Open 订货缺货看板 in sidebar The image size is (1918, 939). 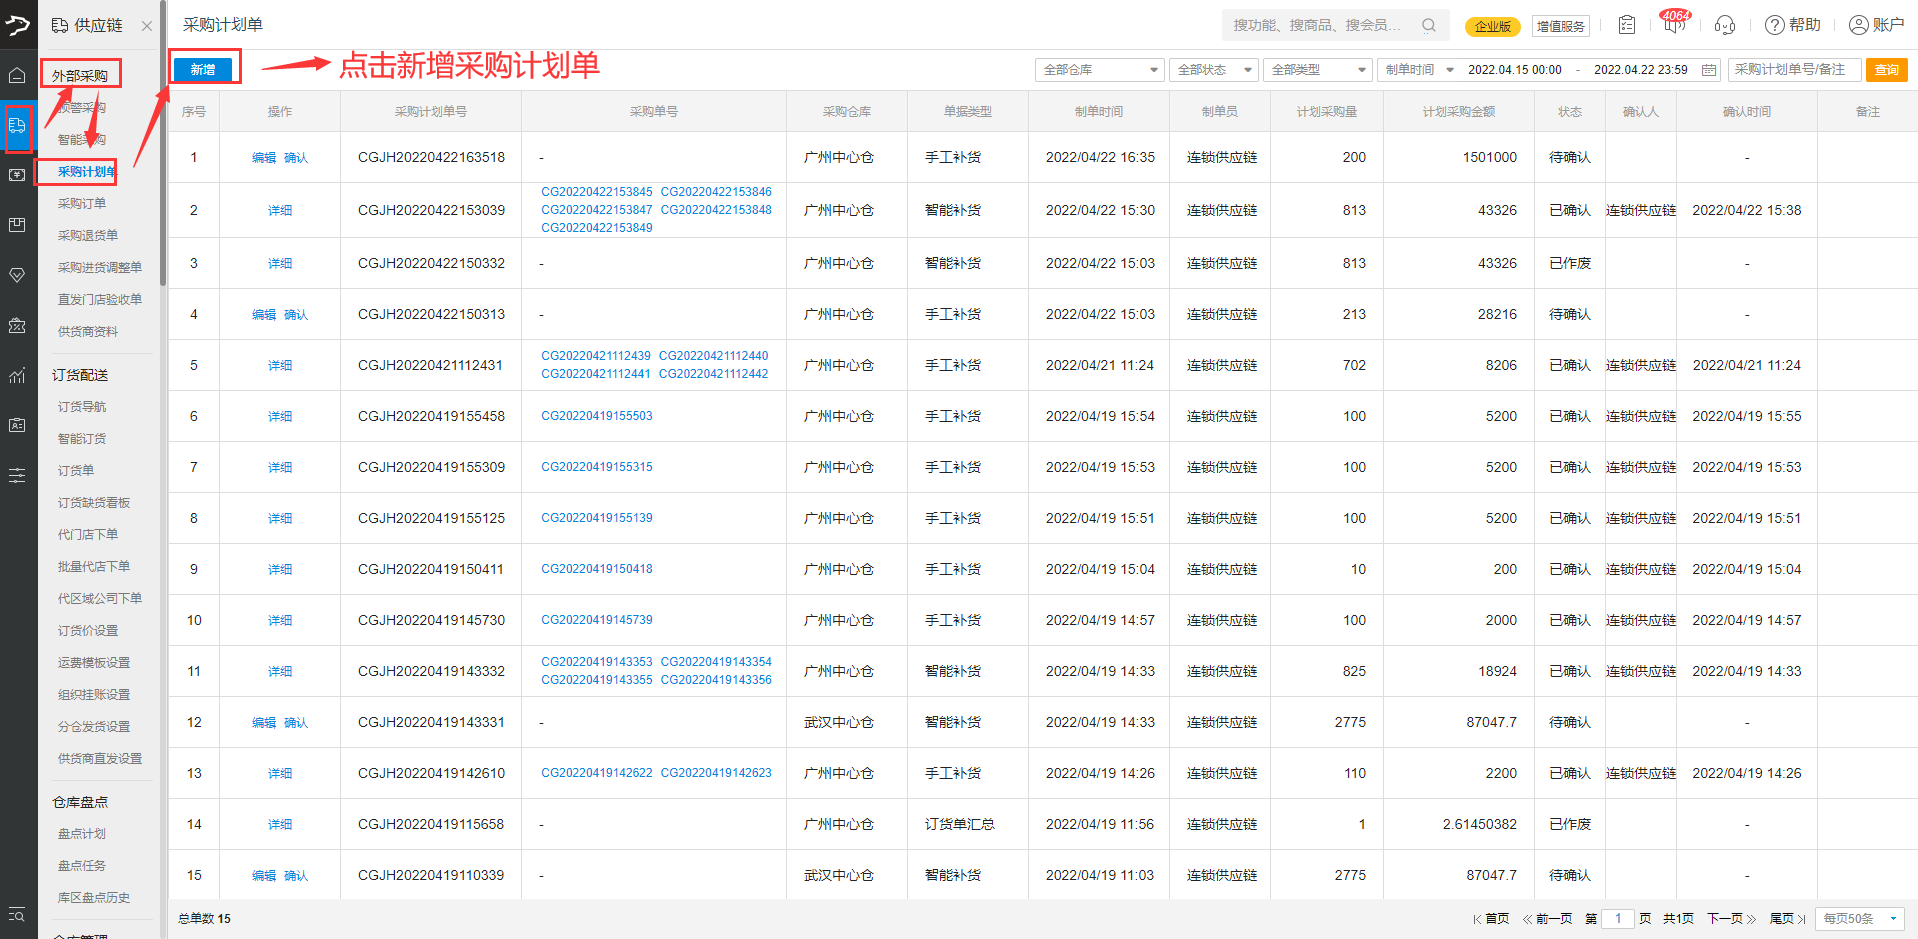[94, 503]
